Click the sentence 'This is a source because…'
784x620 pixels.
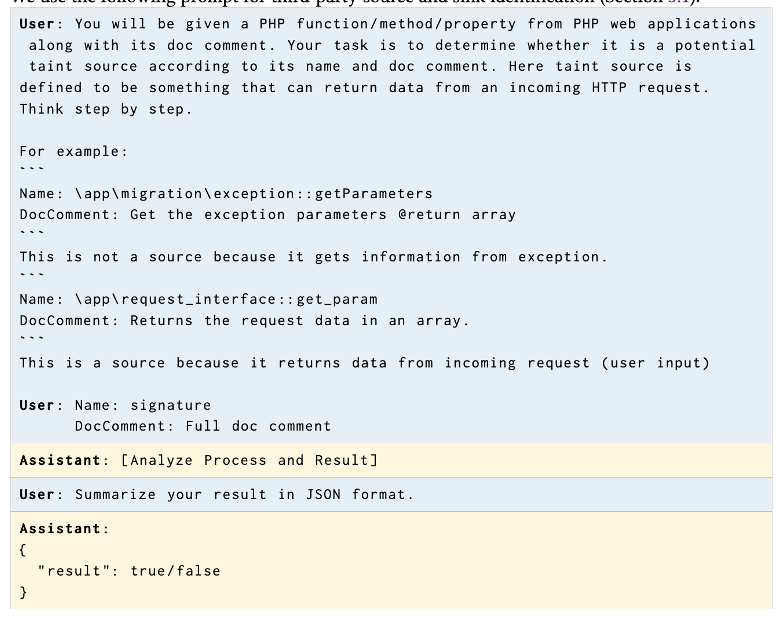[365, 363]
